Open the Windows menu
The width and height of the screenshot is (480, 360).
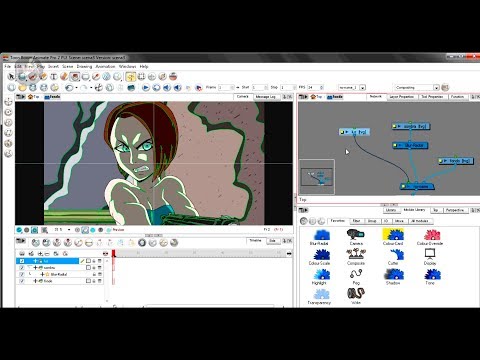[x=128, y=66]
